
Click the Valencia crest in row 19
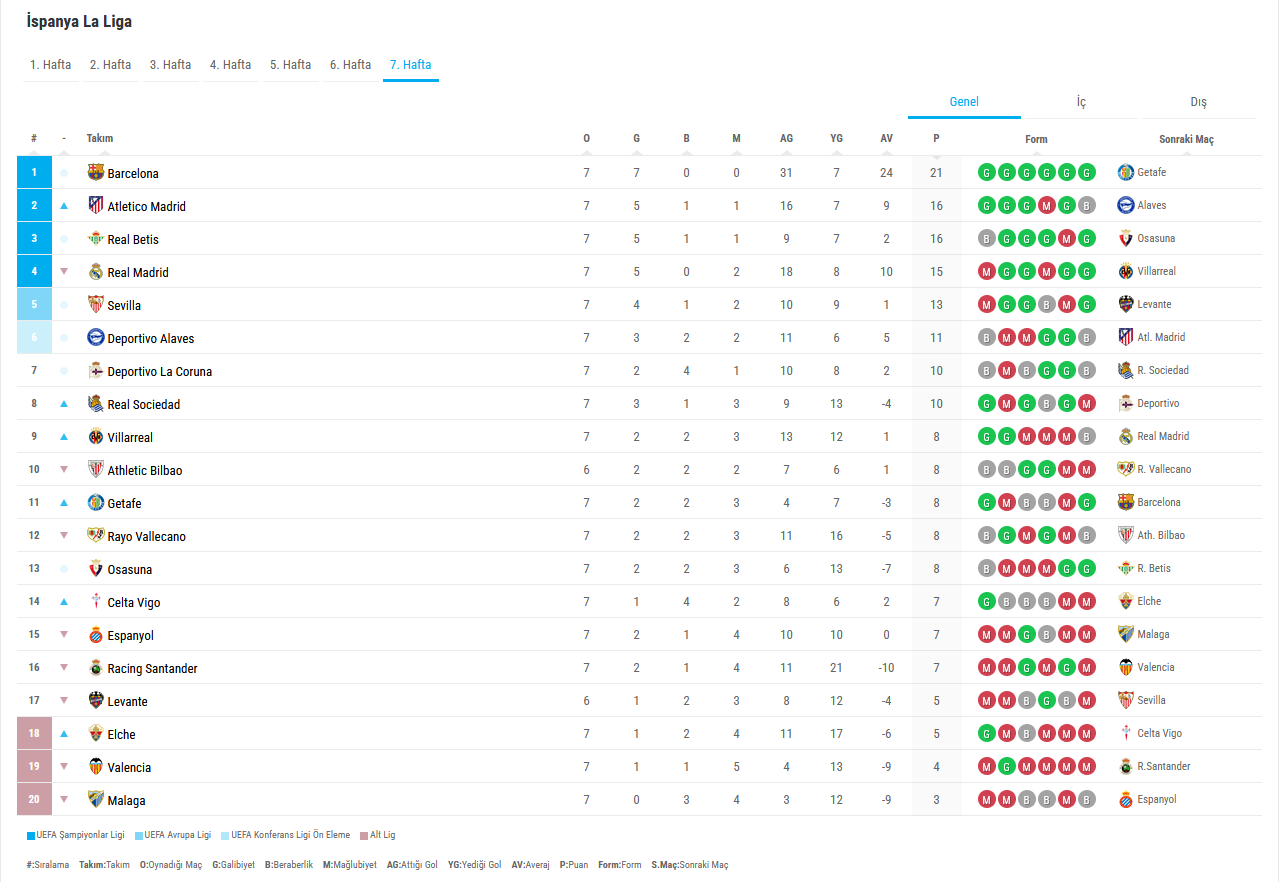[x=96, y=766]
